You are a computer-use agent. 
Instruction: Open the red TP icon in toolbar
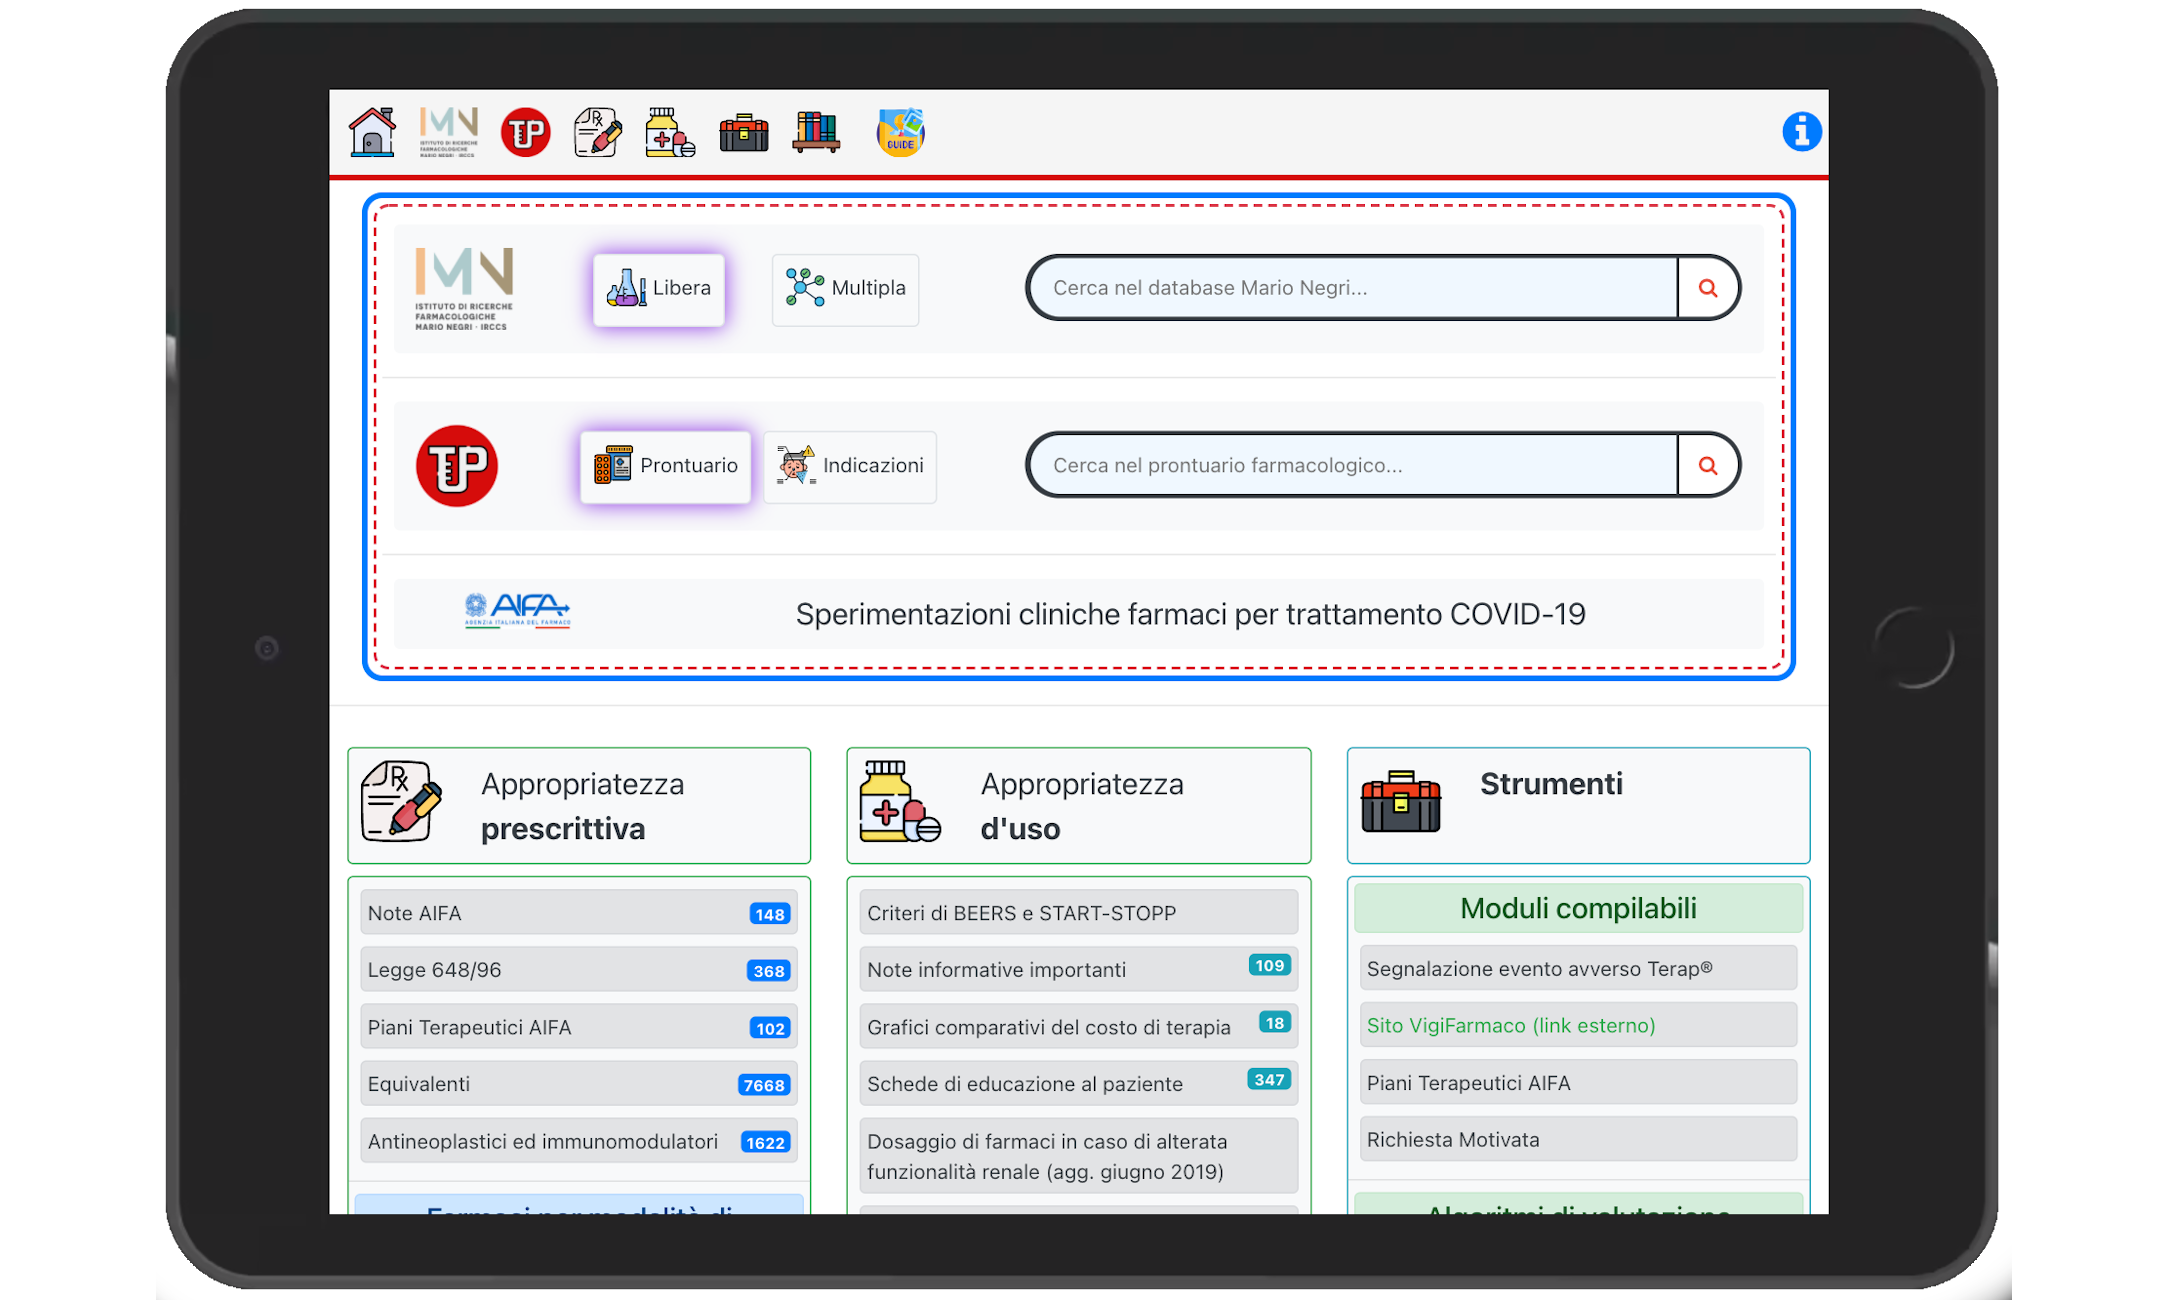click(525, 132)
